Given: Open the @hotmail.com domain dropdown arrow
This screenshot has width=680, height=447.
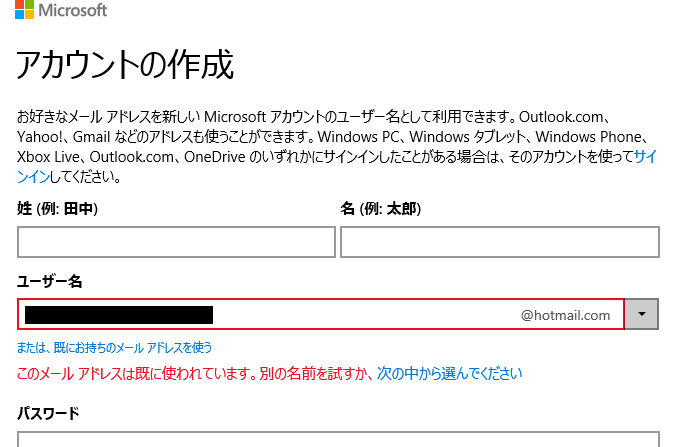Looking at the screenshot, I should pyautogui.click(x=642, y=314).
